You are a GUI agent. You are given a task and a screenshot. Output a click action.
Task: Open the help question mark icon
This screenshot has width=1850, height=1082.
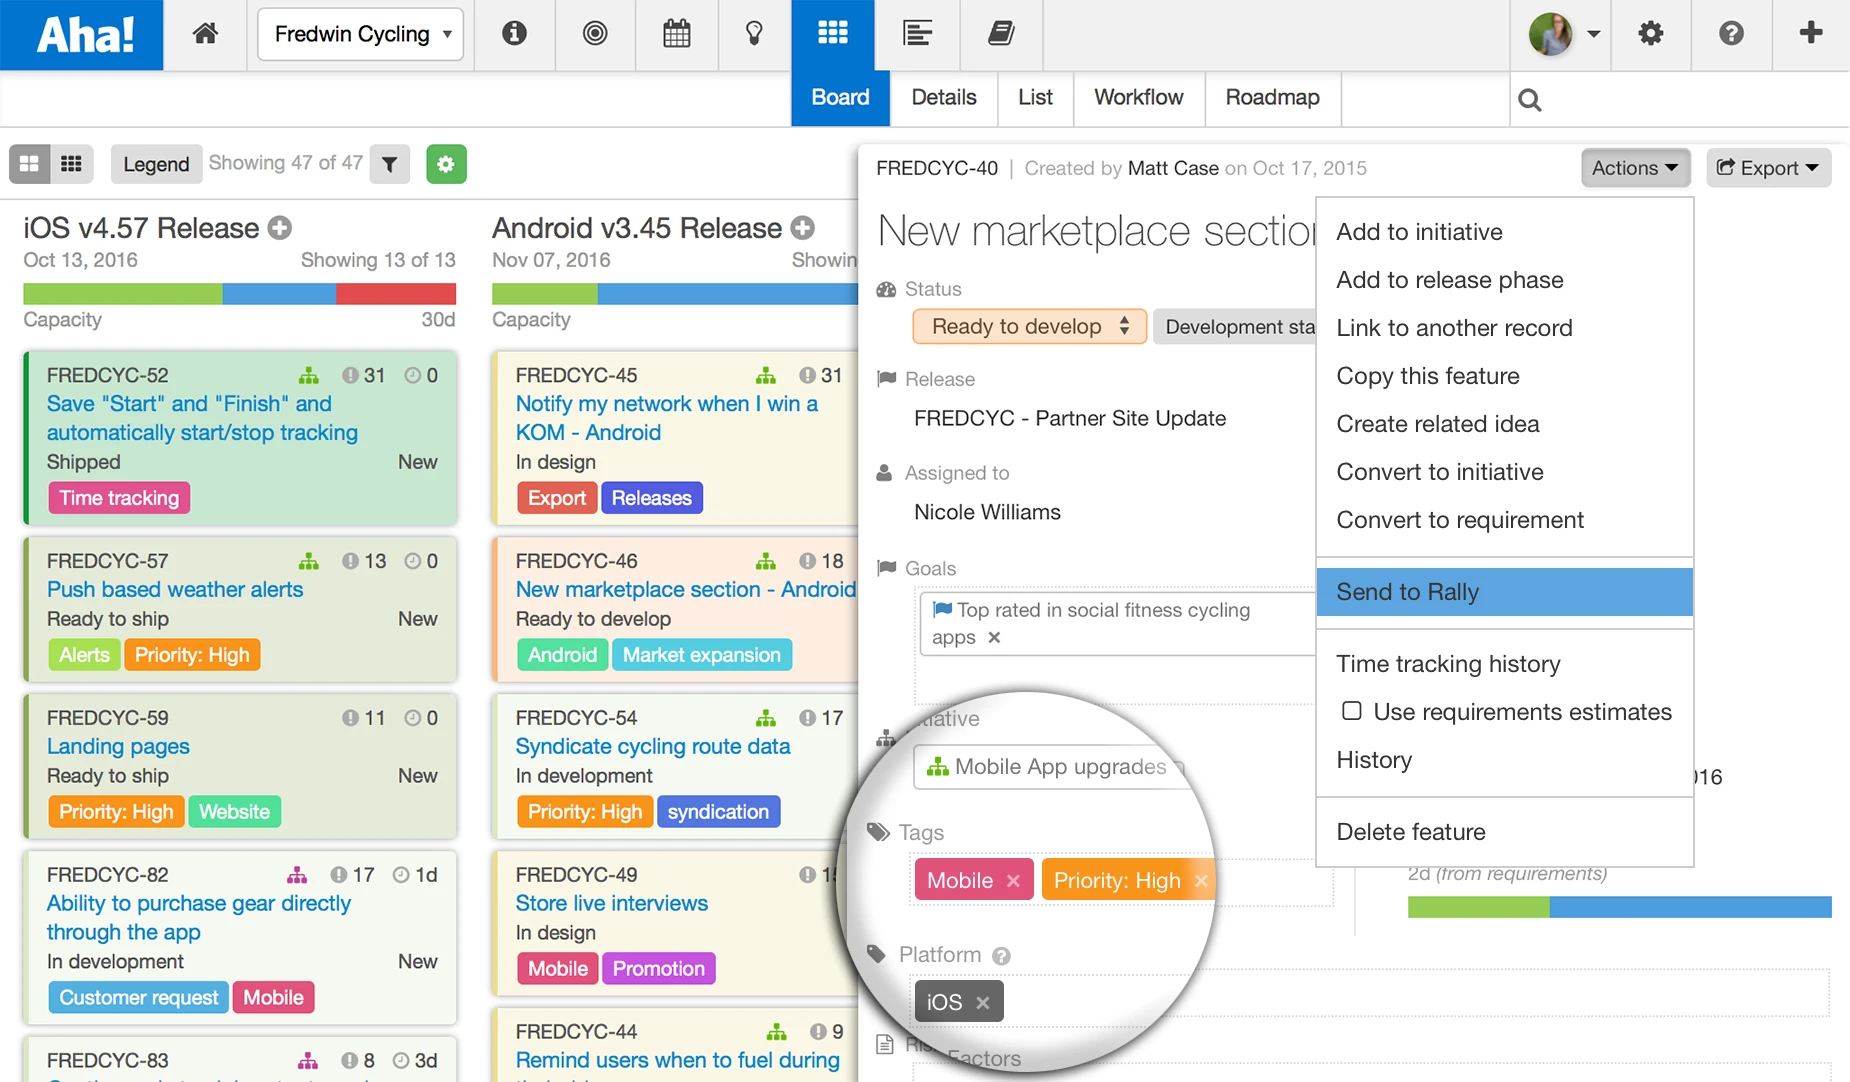click(1731, 34)
